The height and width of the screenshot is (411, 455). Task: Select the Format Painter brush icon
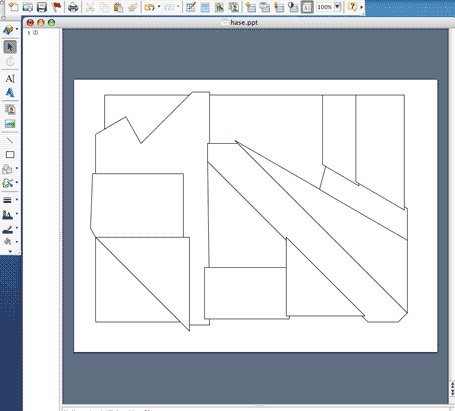132,7
